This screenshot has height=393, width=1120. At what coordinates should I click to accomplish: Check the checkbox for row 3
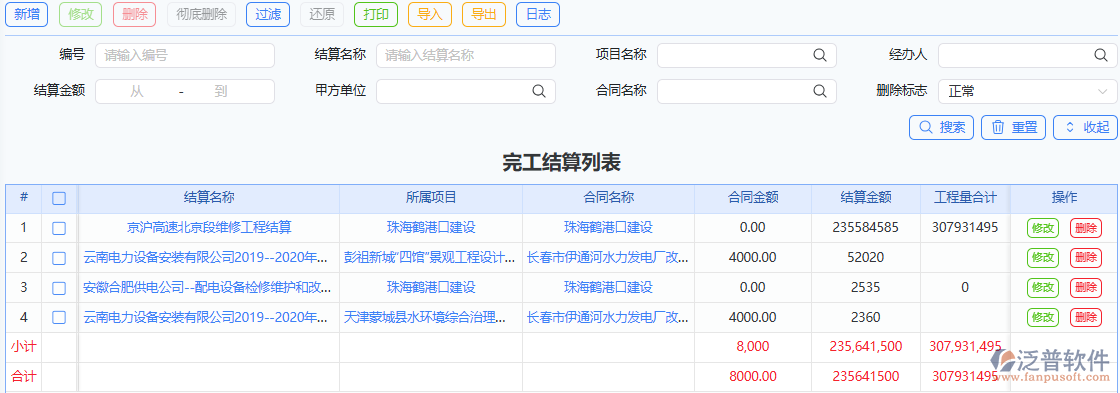tap(59, 288)
